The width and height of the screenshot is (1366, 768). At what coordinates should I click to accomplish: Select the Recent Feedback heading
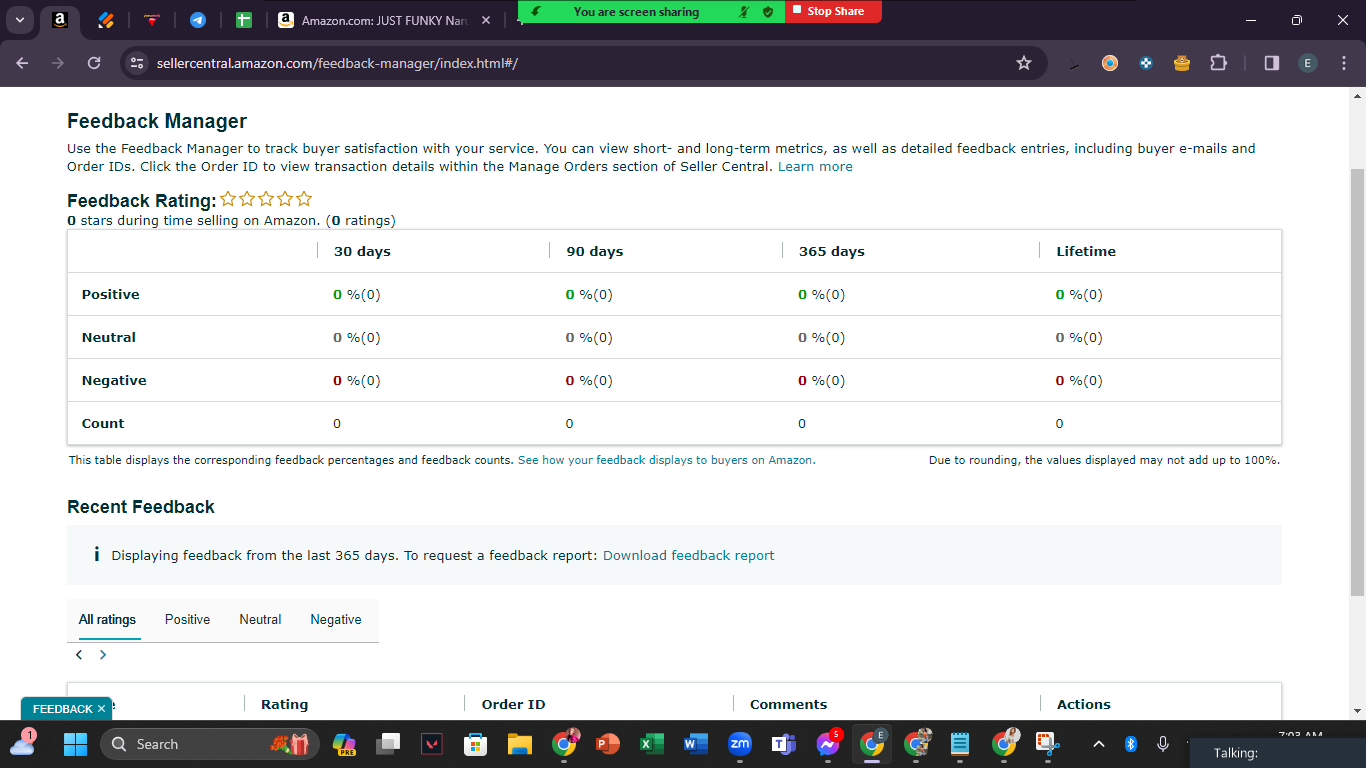click(x=141, y=507)
